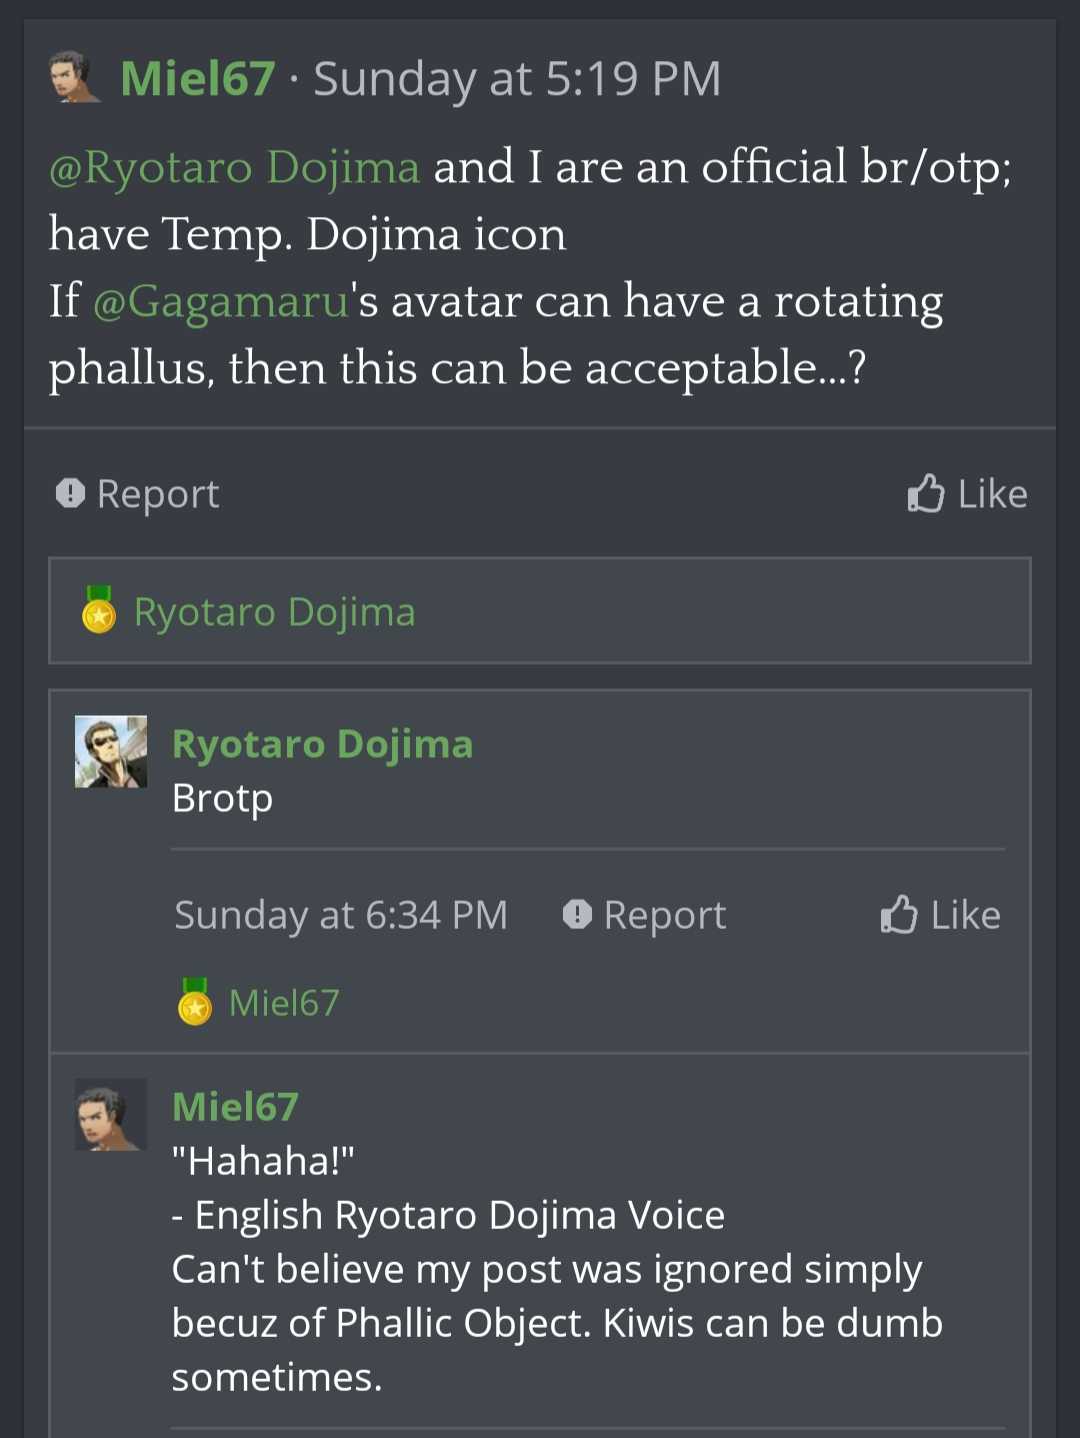Open Miel67 username link in post header
1080x1438 pixels.
click(197, 79)
